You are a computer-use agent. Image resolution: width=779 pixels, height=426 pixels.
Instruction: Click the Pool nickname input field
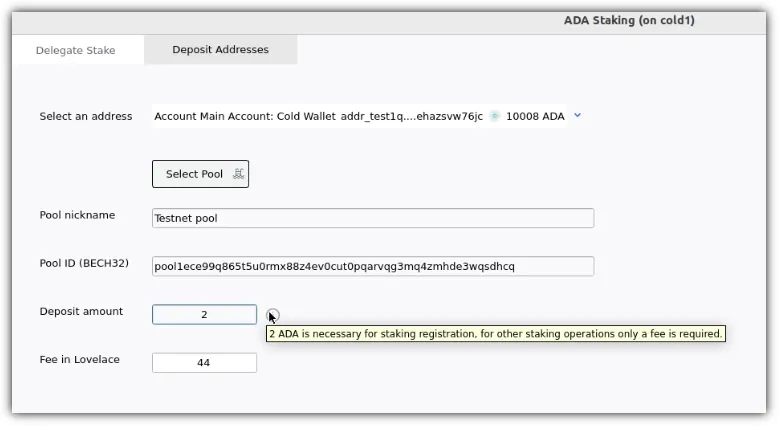click(x=373, y=218)
